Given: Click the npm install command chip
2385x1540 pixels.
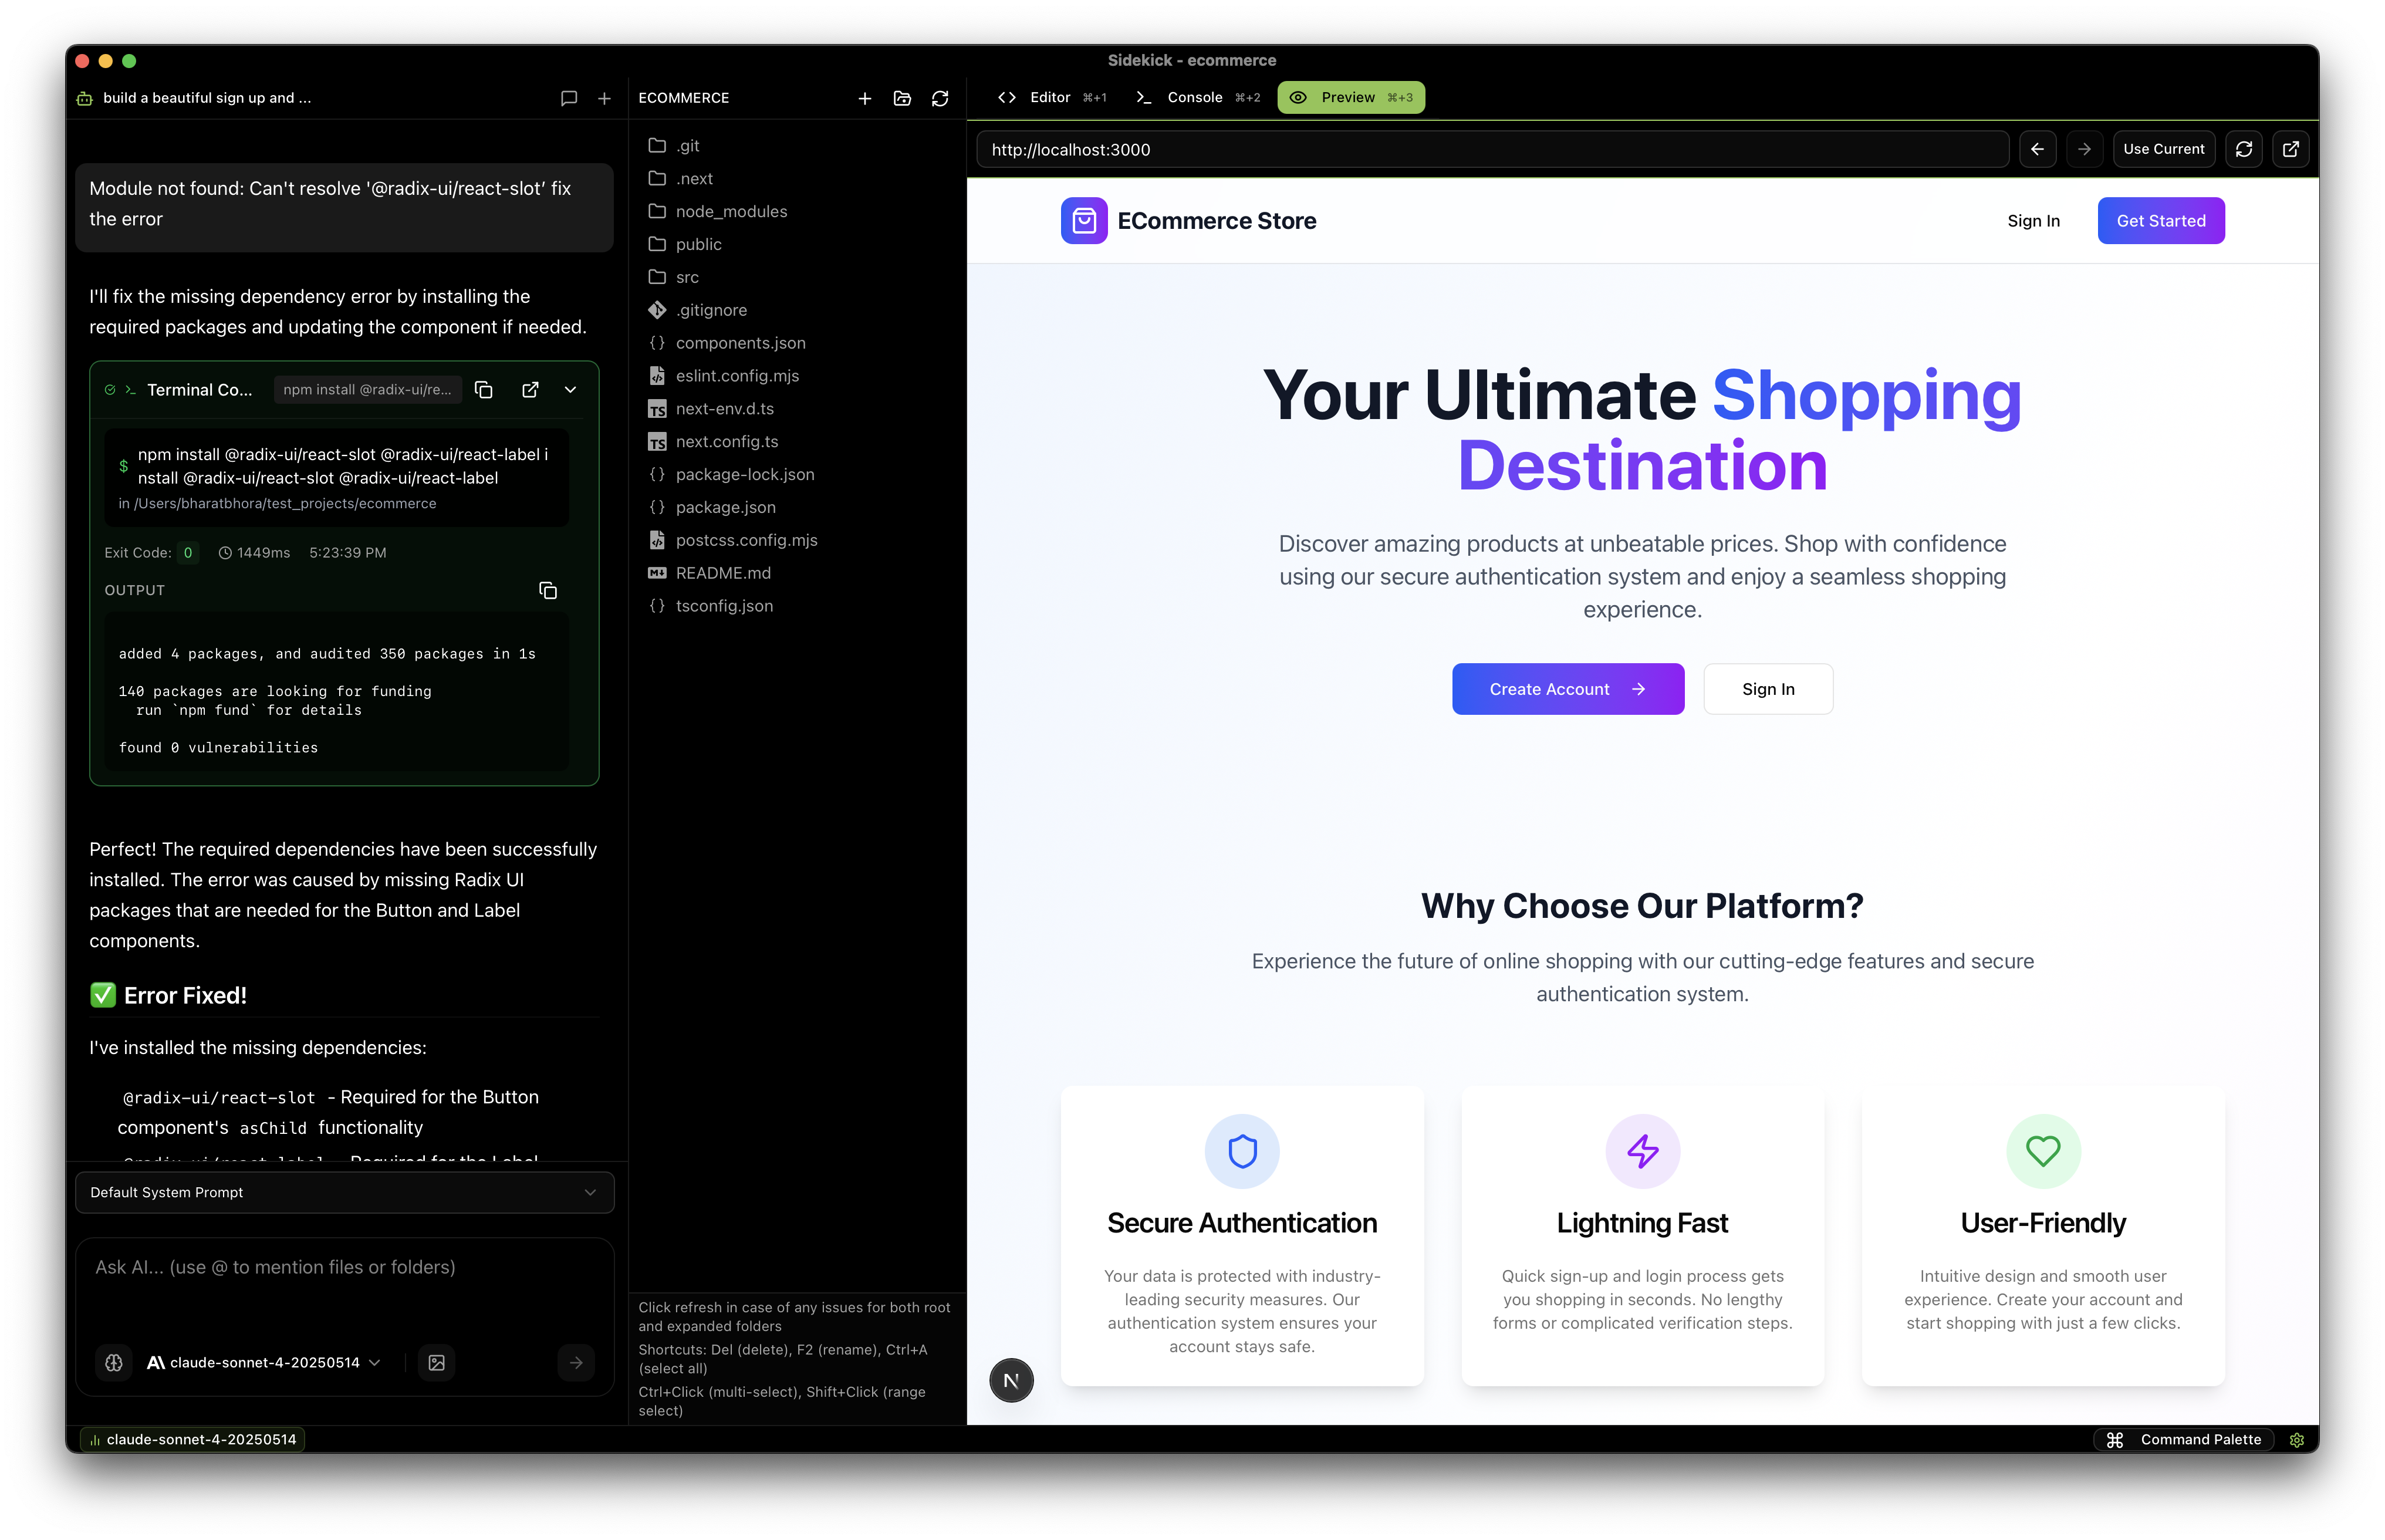Looking at the screenshot, I should tap(367, 390).
